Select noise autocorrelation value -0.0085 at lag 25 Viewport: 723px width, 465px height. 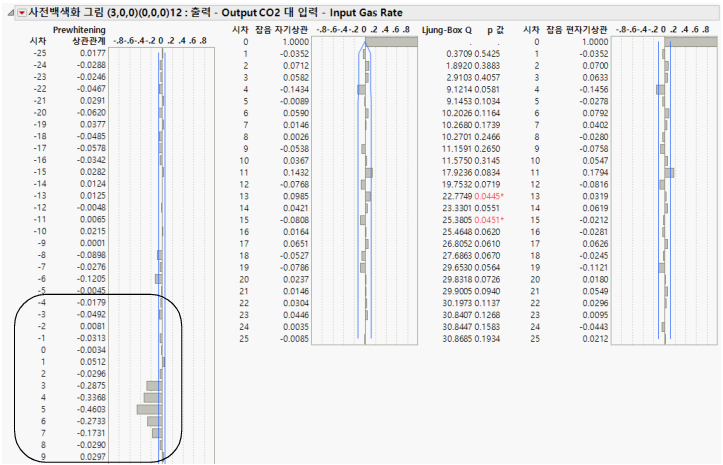294,339
